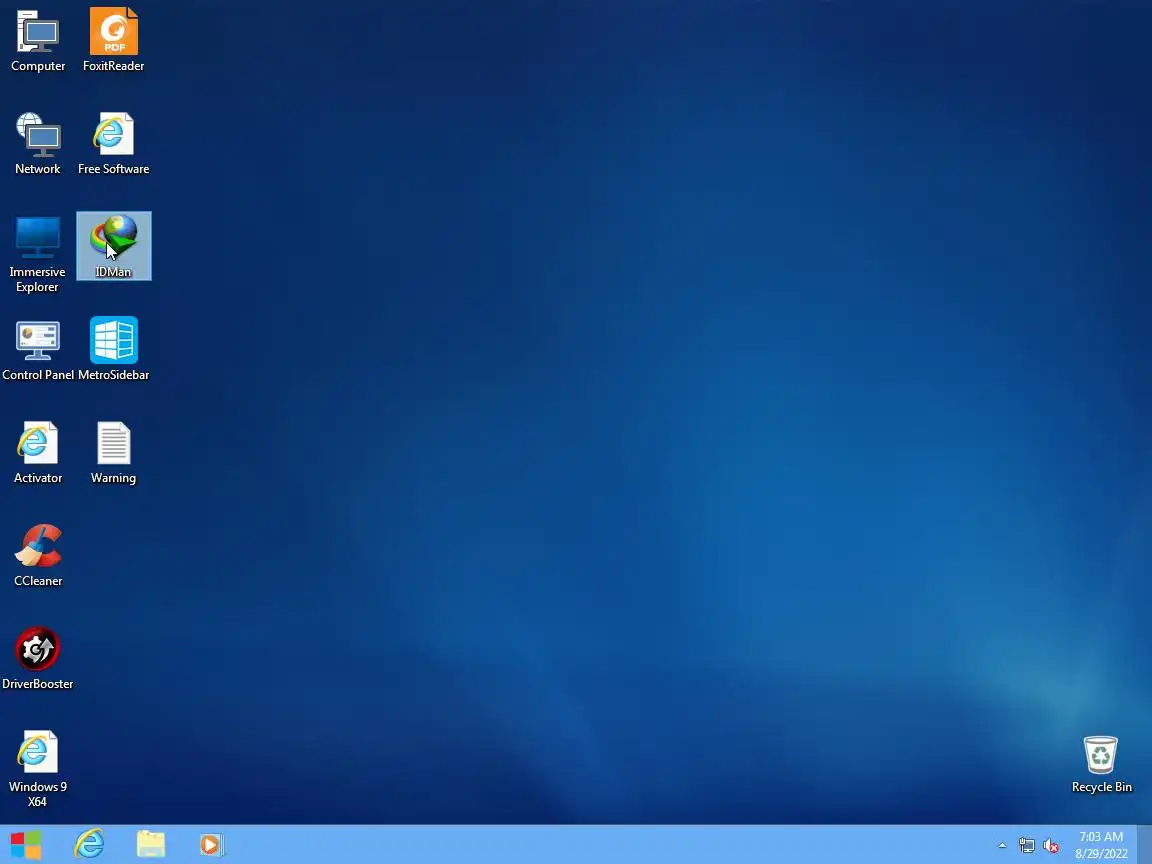The image size is (1152, 864).
Task: Click the network status tray icon
Action: click(x=1026, y=846)
